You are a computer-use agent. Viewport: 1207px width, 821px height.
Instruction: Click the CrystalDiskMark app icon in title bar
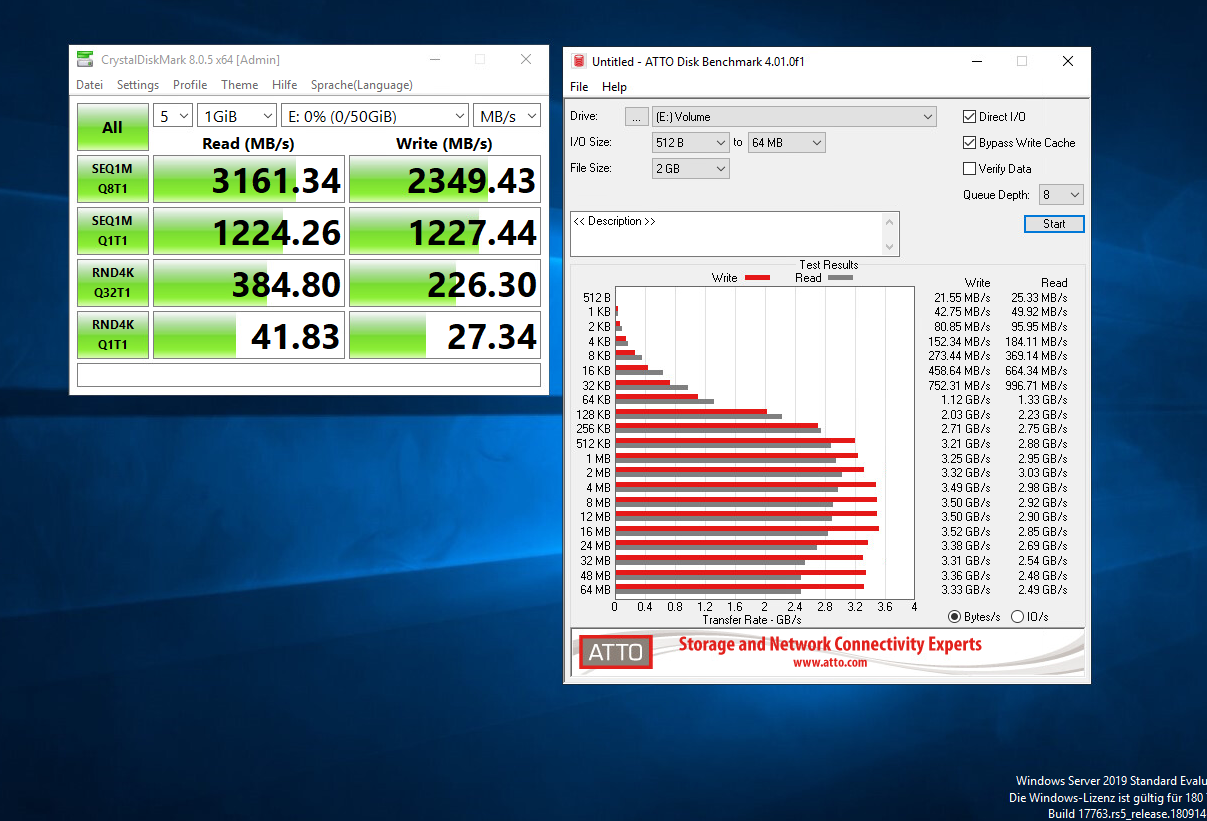85,60
